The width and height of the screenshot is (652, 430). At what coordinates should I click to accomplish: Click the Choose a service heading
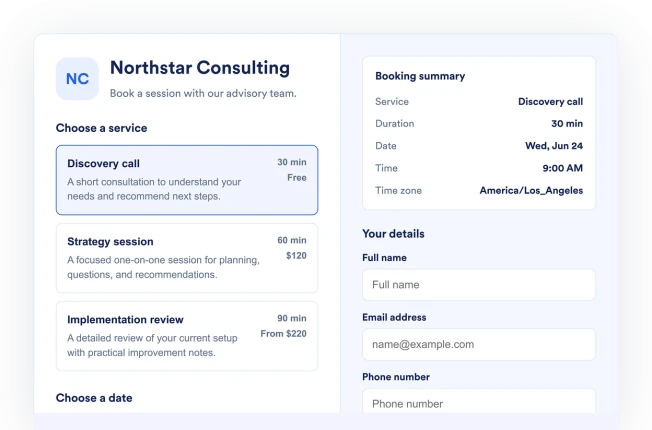coord(101,128)
